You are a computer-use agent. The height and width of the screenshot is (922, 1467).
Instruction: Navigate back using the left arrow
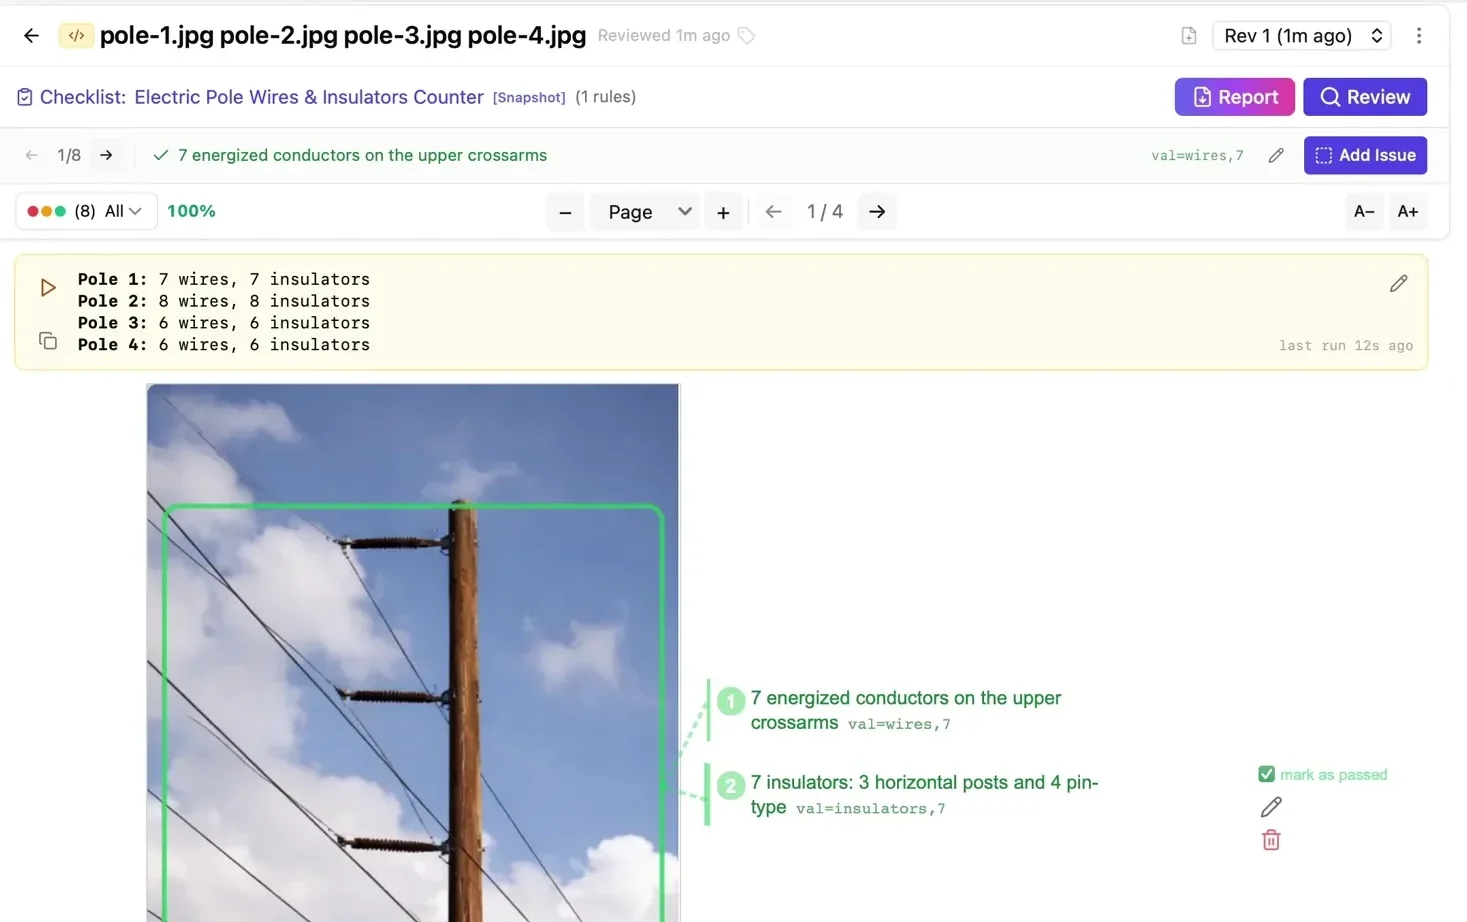[30, 35]
